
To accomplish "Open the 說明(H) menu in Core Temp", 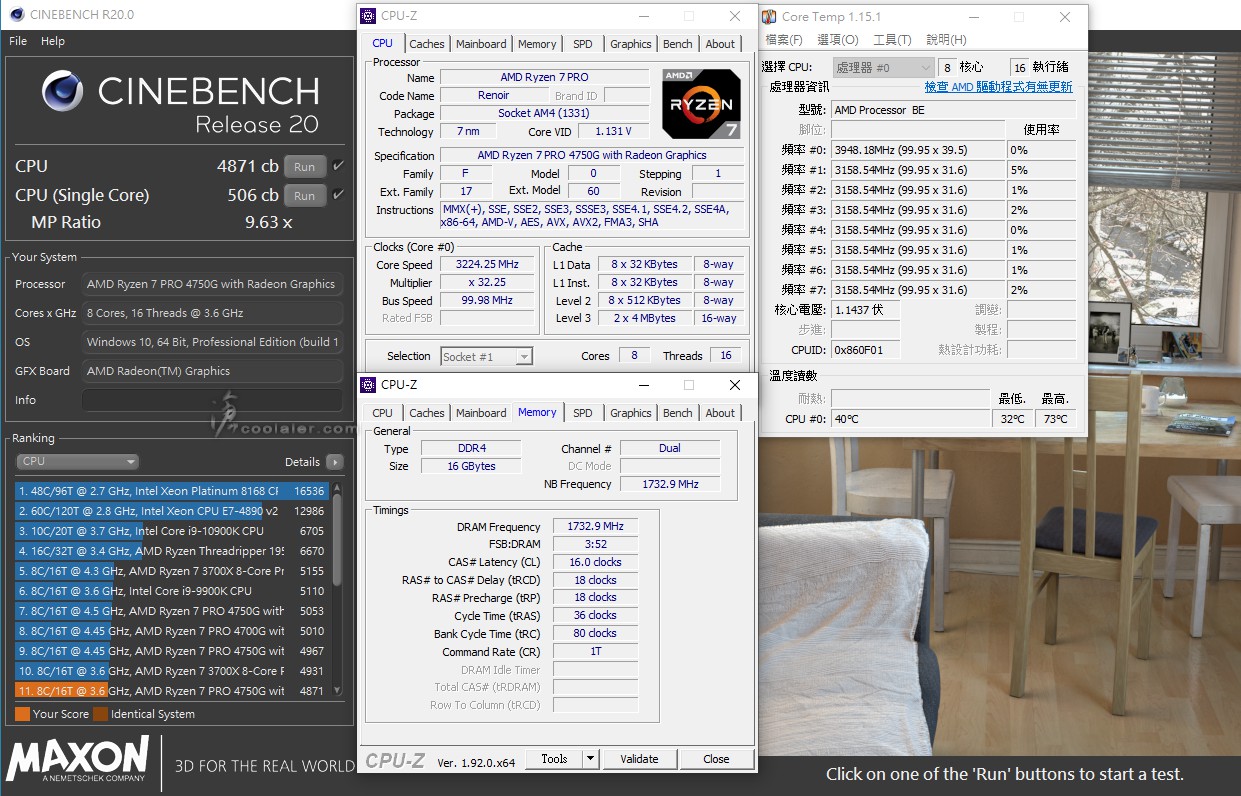I will pos(946,40).
